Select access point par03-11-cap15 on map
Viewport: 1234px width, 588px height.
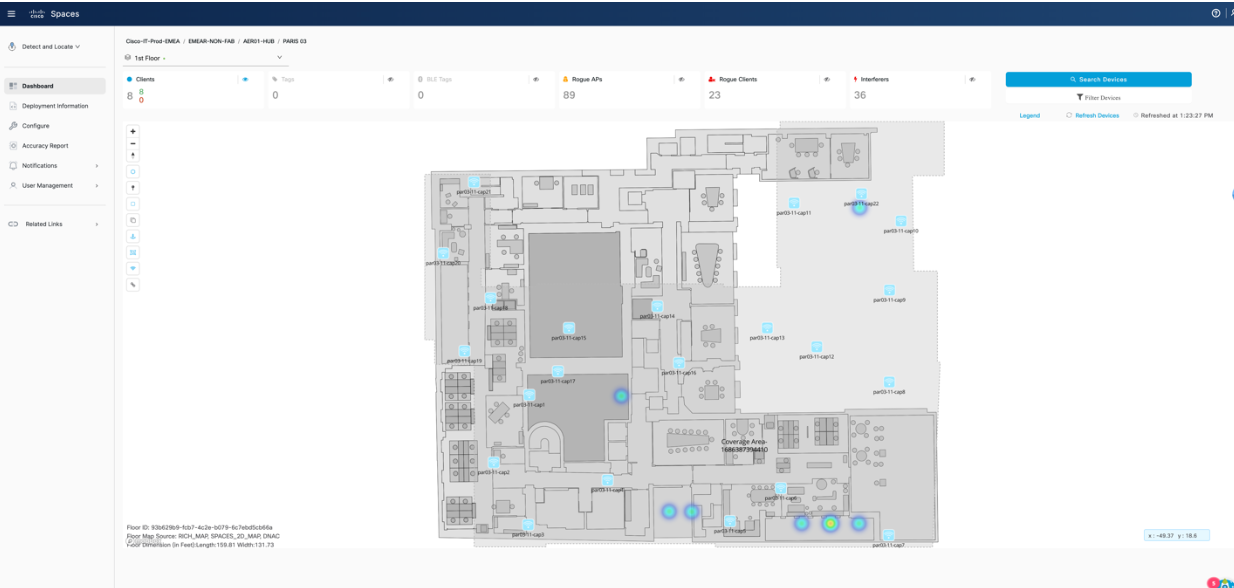tap(569, 328)
